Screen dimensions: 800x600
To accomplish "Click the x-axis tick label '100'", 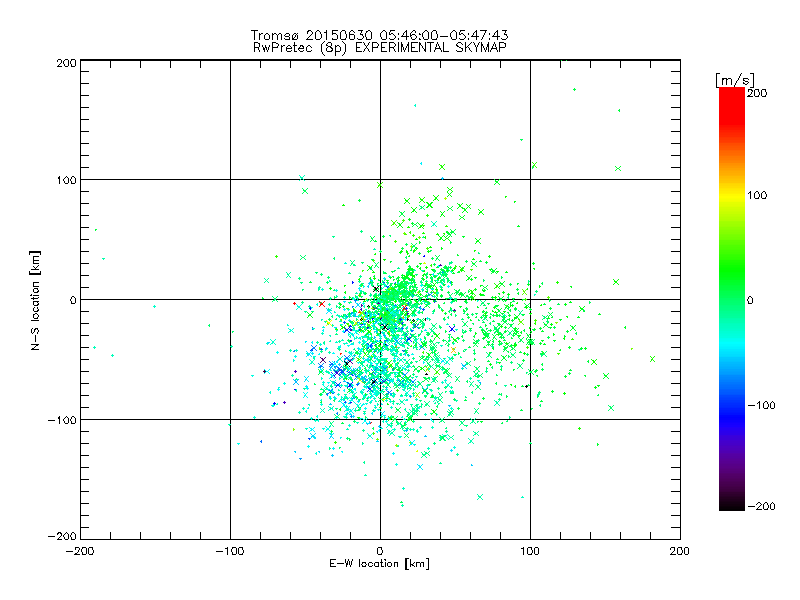I will (x=530, y=551).
